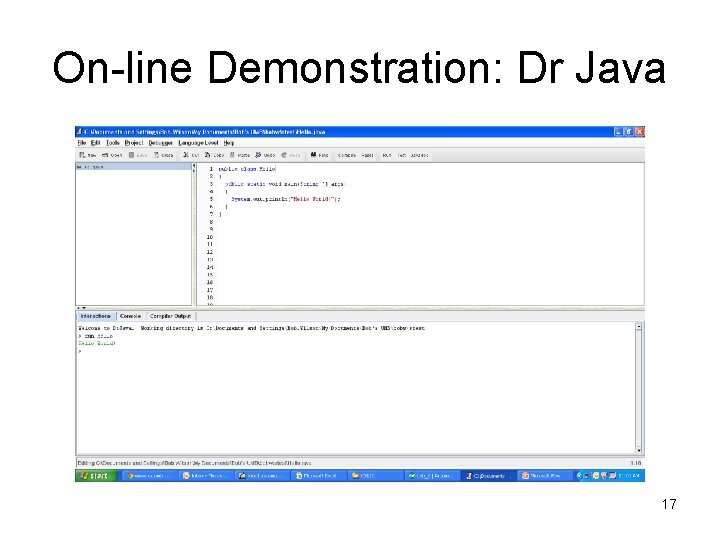720x540 pixels.
Task: Switch to the Compiler Output tab
Action: (170, 316)
